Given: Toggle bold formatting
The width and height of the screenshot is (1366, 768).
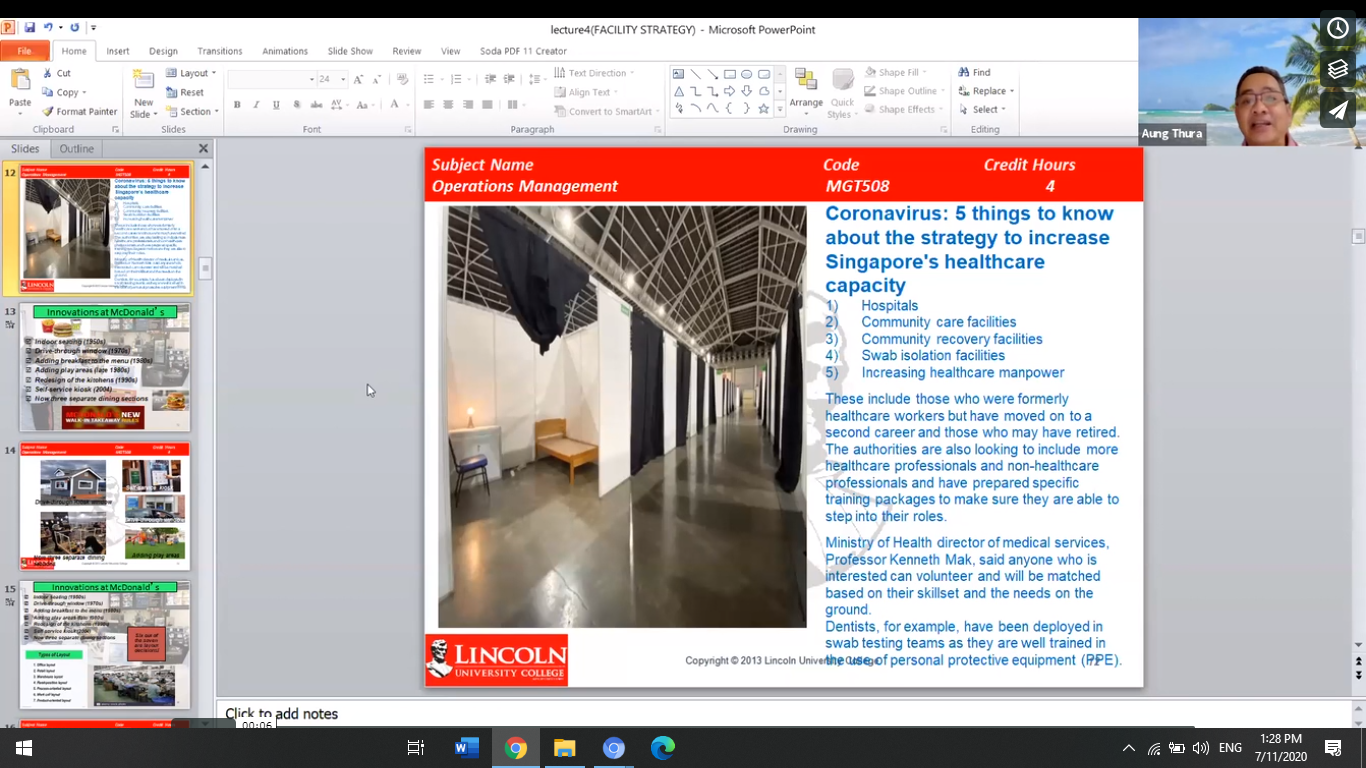Looking at the screenshot, I should click(237, 104).
